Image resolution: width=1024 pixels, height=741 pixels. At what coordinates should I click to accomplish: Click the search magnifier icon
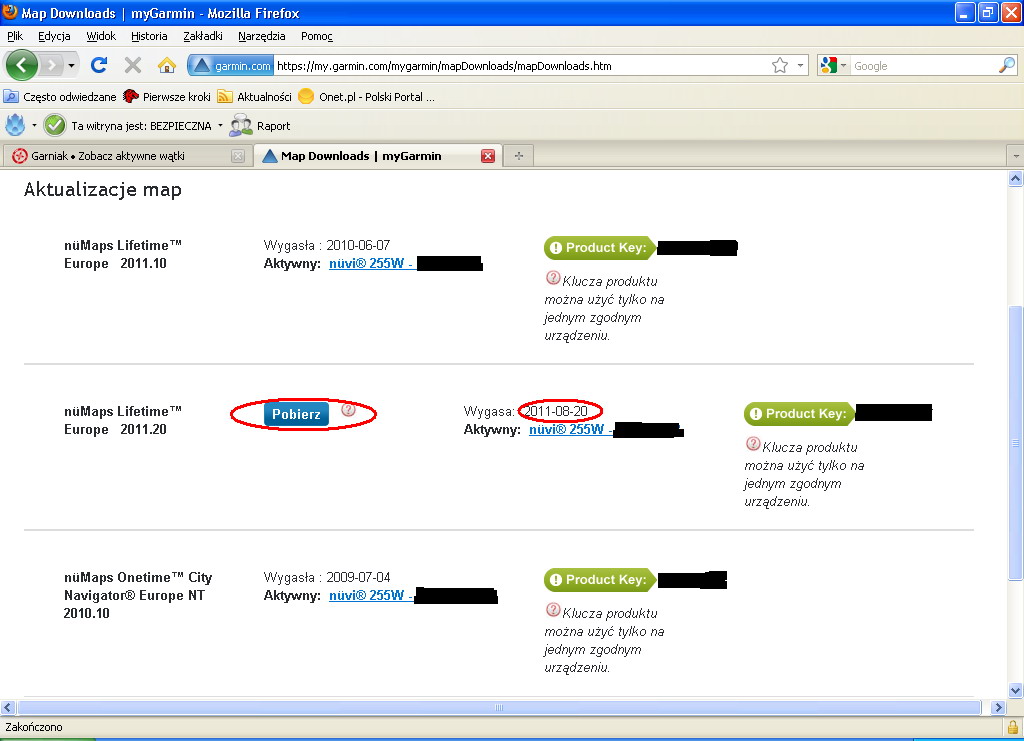(x=1006, y=65)
